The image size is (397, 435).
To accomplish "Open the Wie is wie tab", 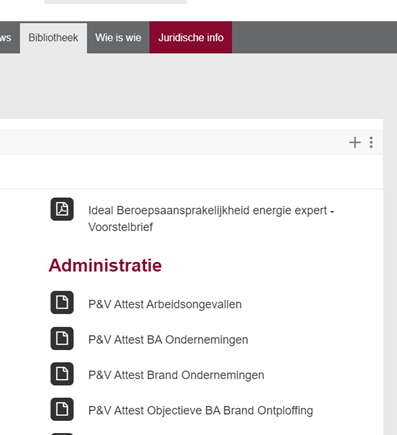I will click(x=118, y=38).
